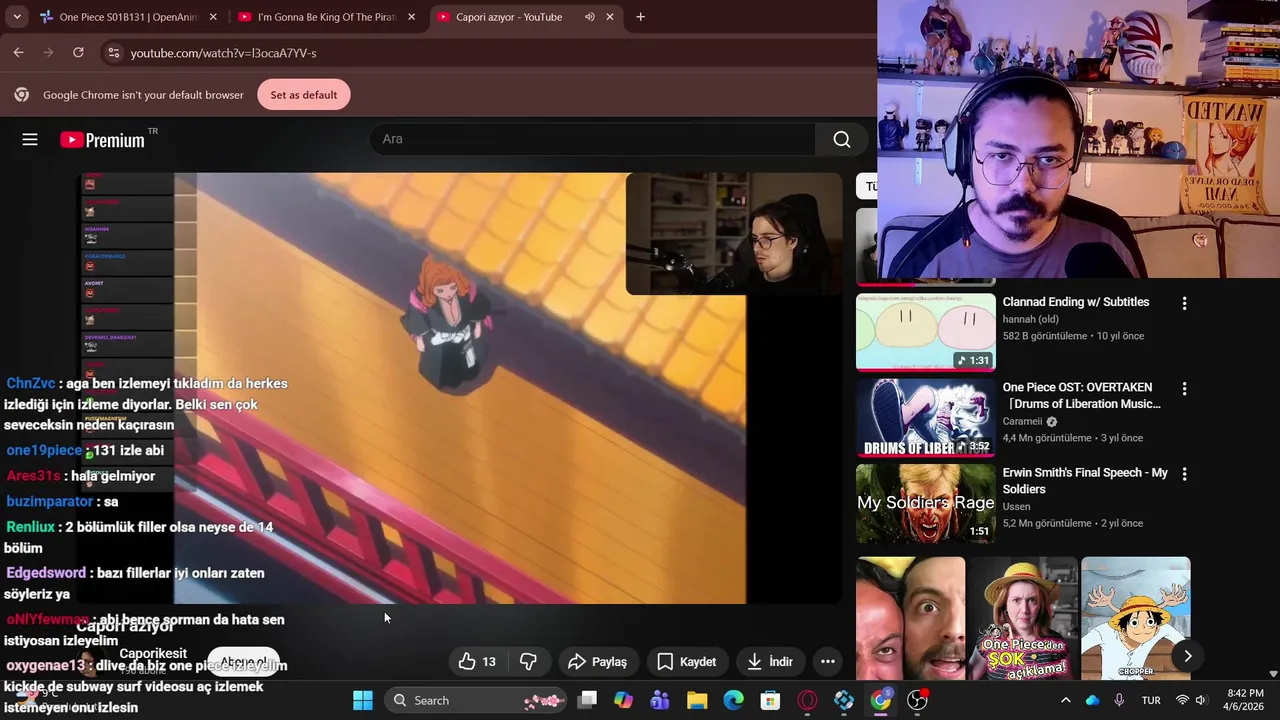Viewport: 1280px width, 720px height.
Task: Open My Soldiers Rage thumbnail
Action: (x=926, y=503)
